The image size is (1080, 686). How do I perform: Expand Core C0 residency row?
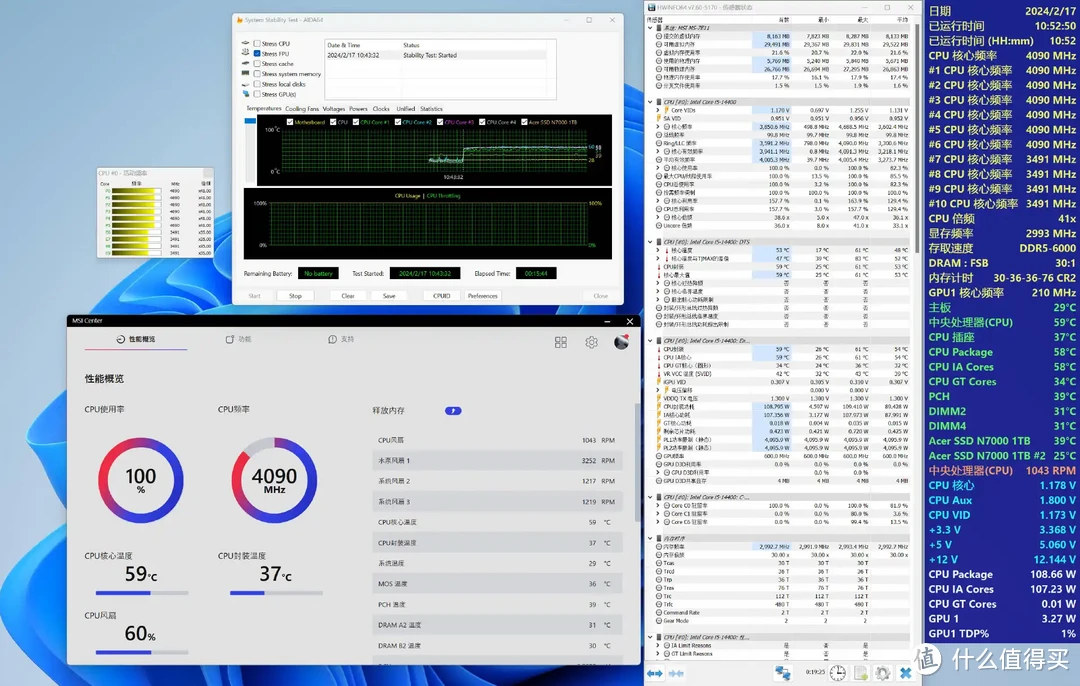coord(658,506)
